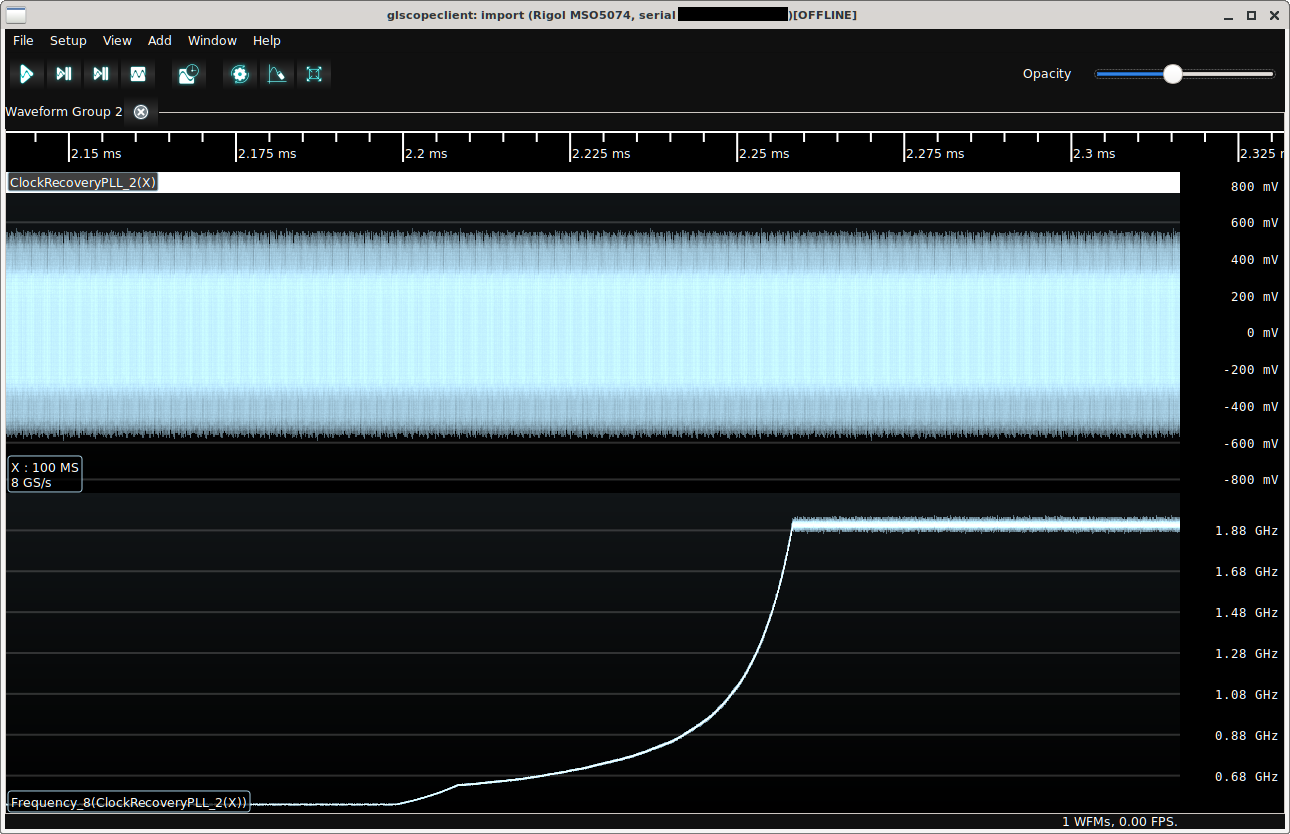Viewport: 1290px width, 834px height.
Task: Click the Refresh settings gear icon
Action: point(239,74)
